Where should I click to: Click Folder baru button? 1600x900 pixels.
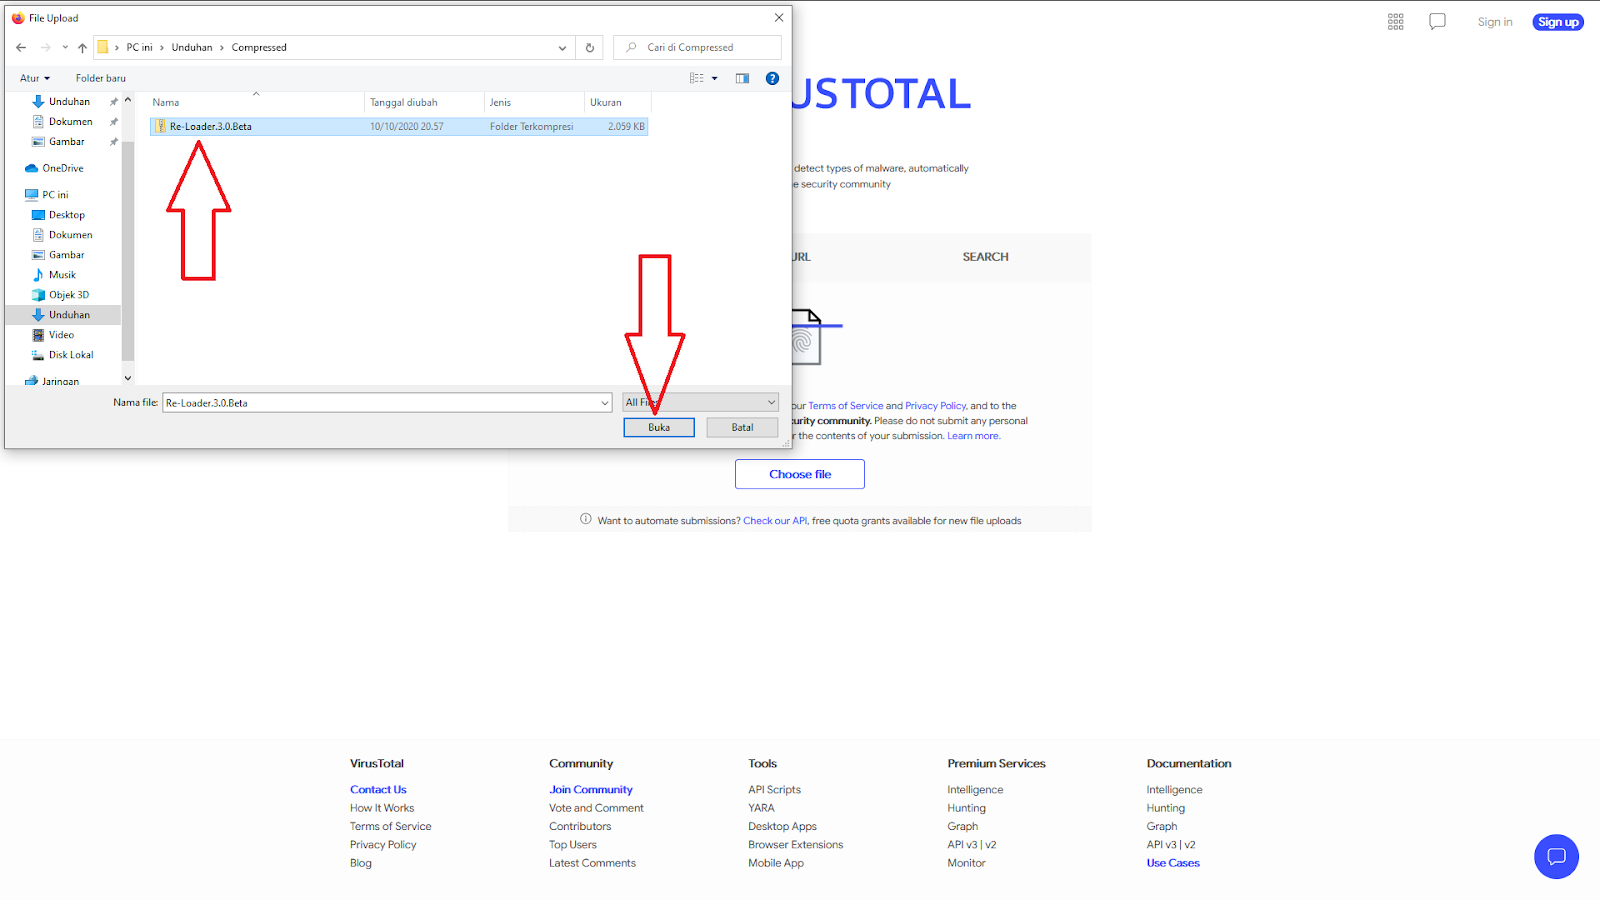tap(101, 78)
